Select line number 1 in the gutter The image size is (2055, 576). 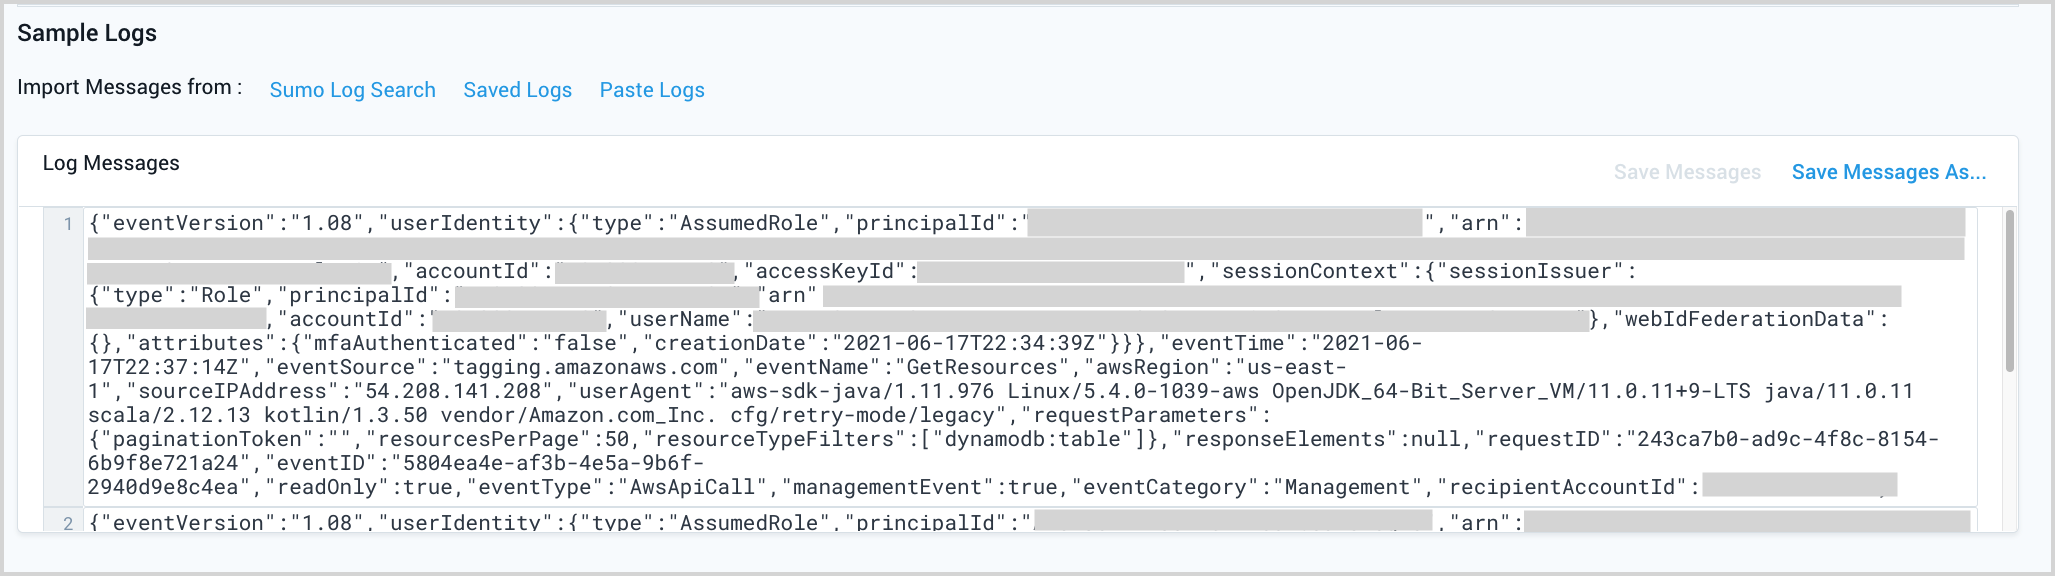click(x=68, y=223)
